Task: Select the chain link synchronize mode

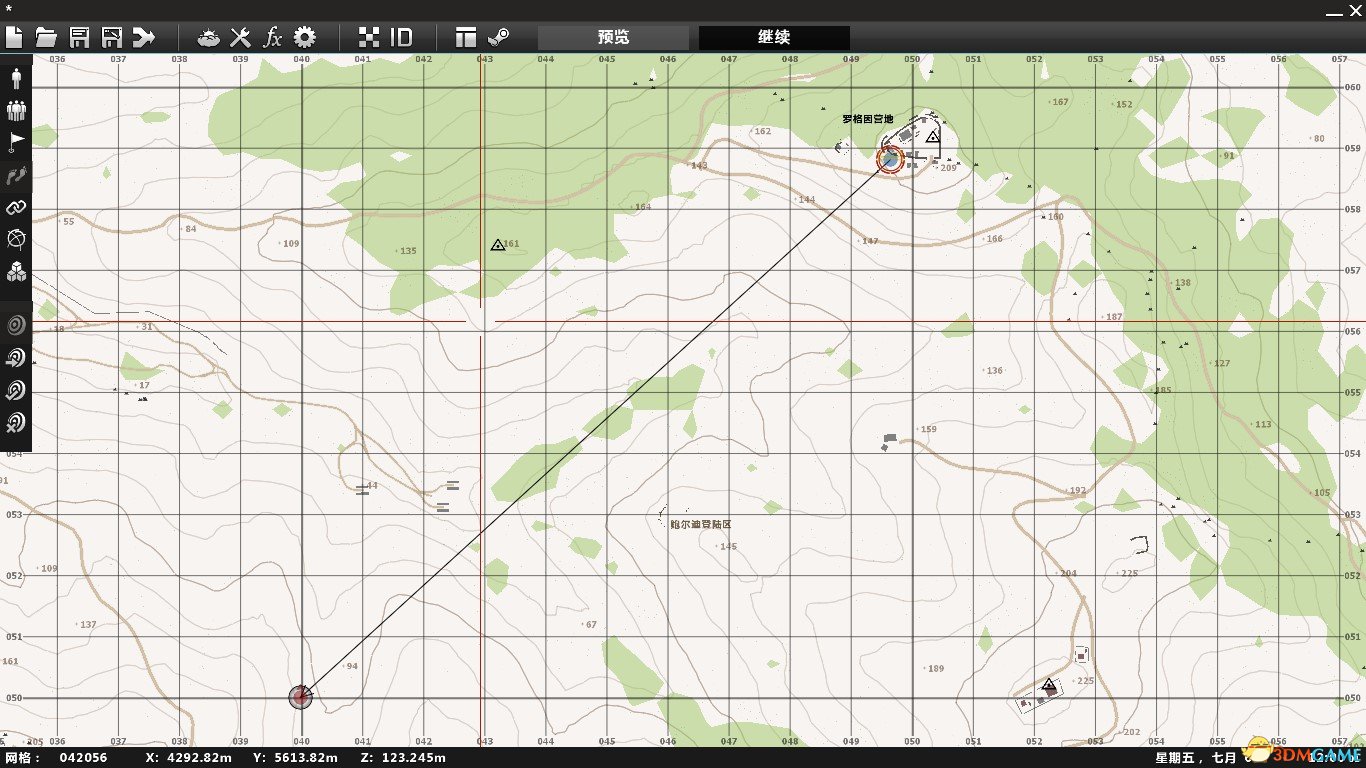Action: point(16,208)
